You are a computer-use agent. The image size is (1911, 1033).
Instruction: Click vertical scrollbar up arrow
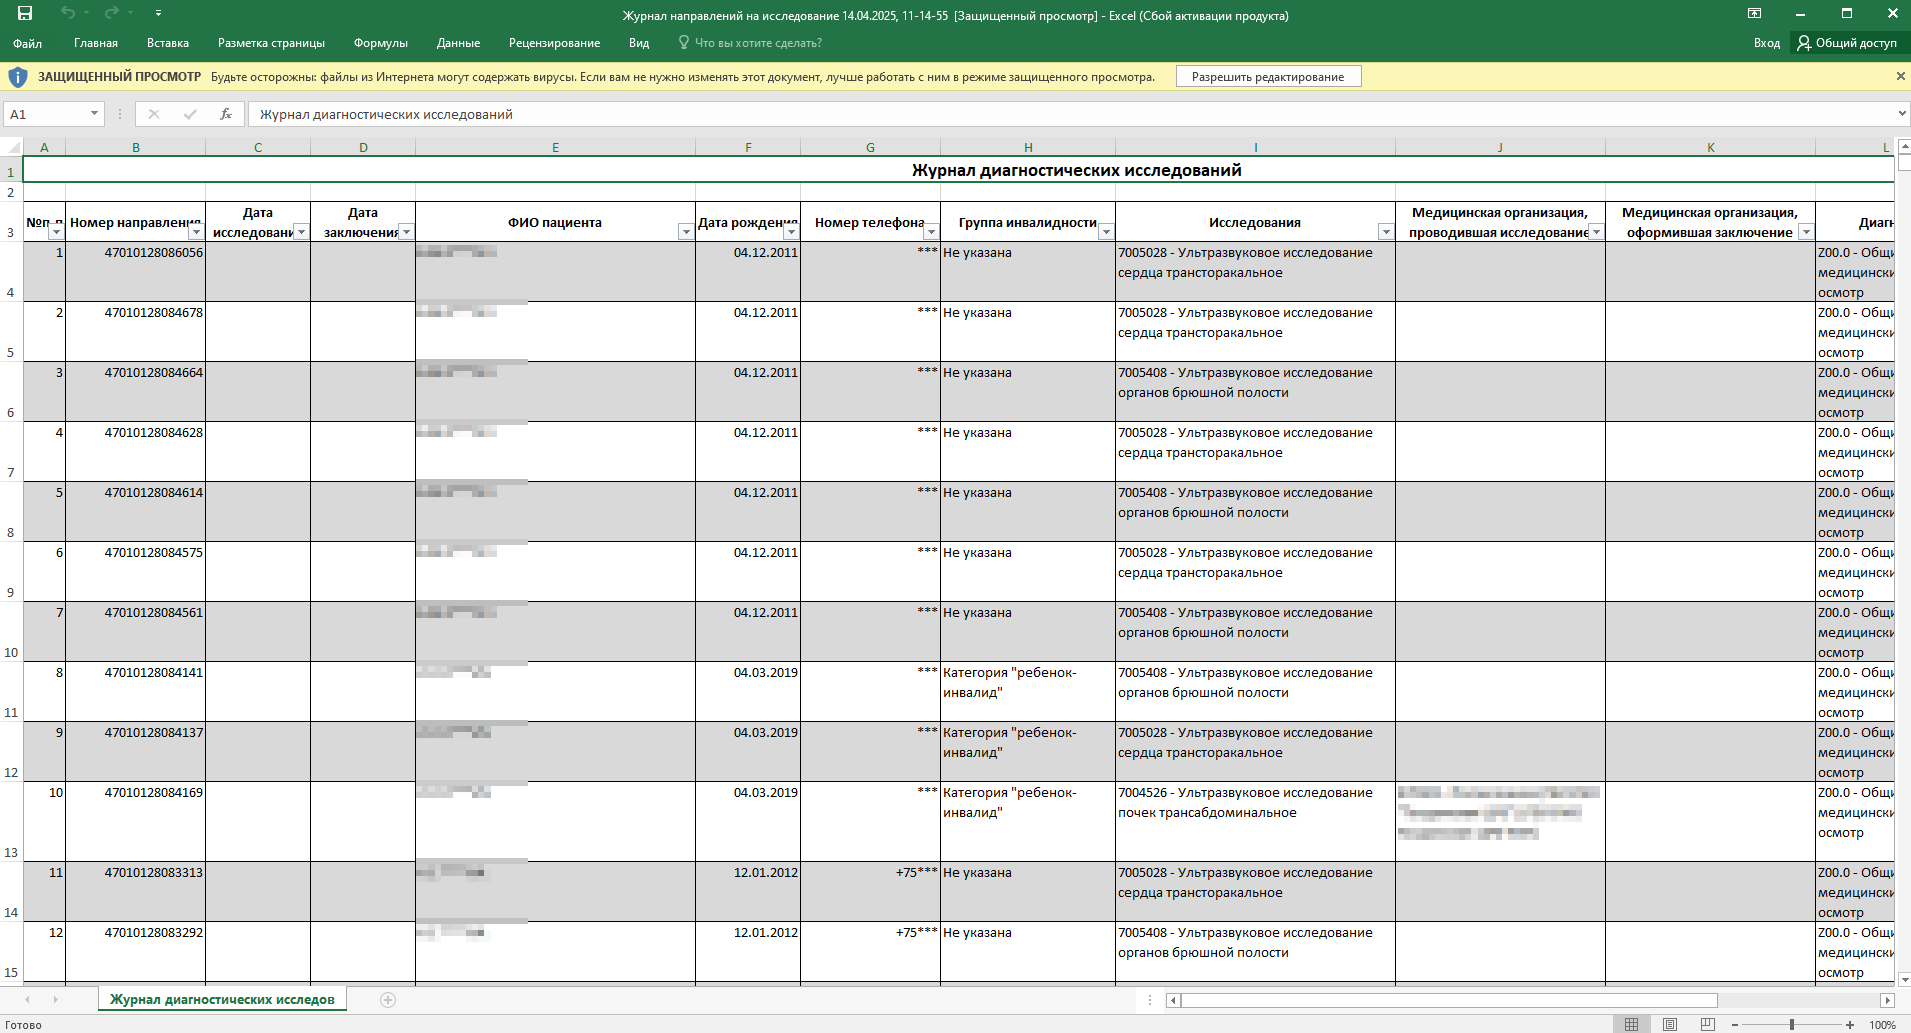tap(1904, 147)
